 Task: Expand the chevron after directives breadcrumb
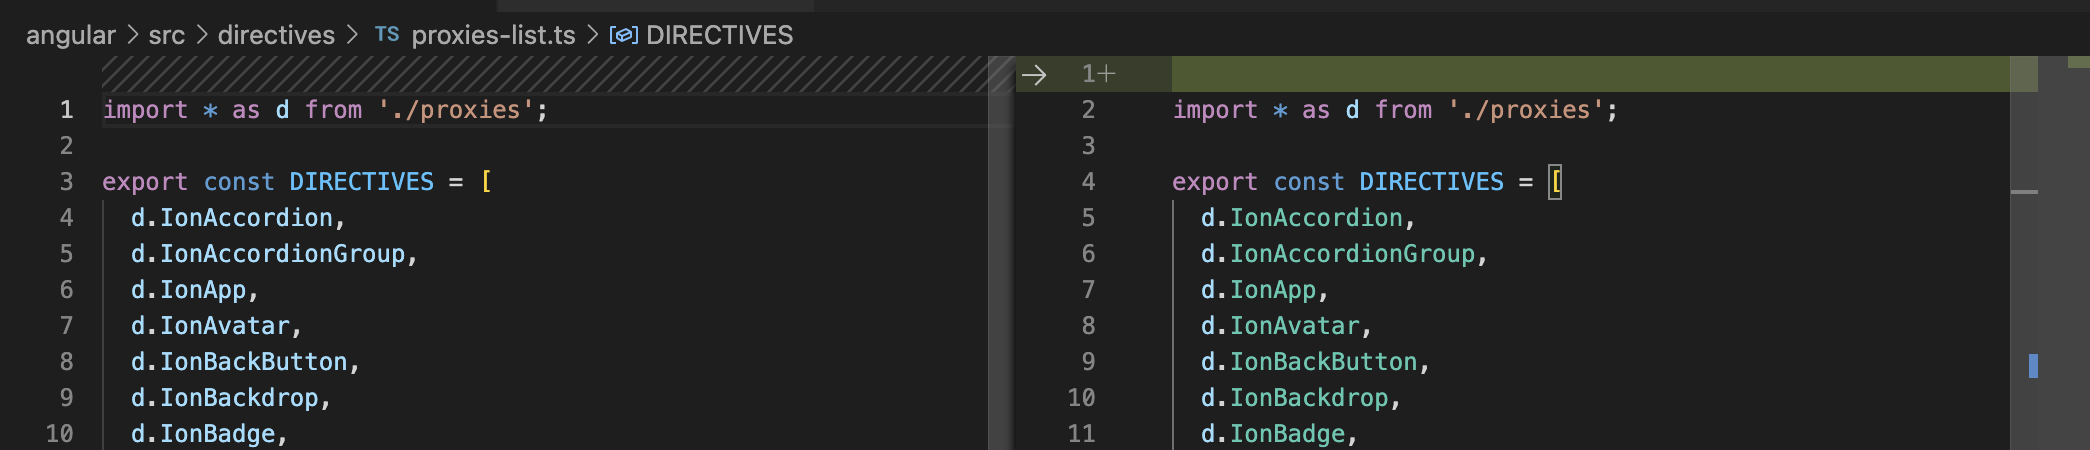click(x=352, y=35)
